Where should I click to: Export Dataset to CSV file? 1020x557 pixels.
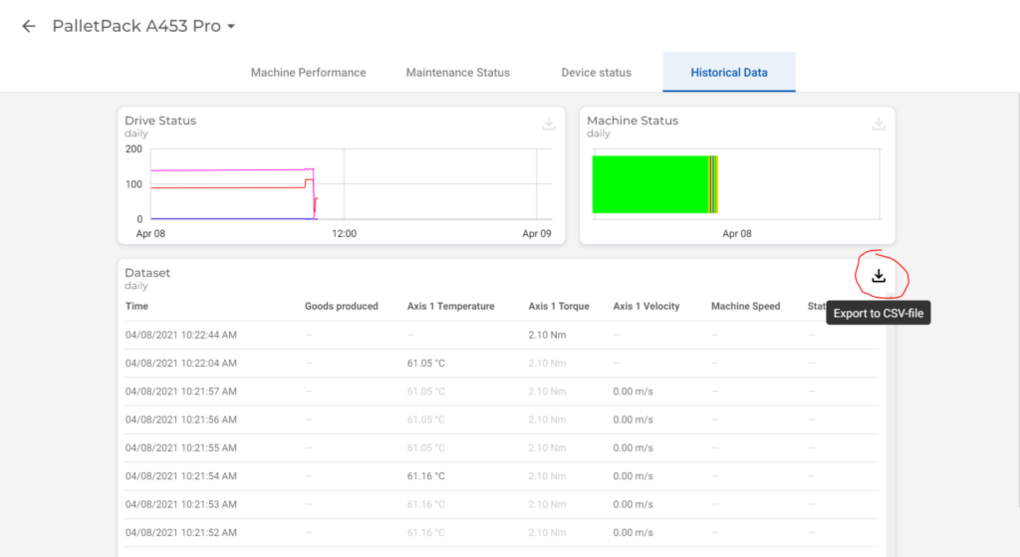point(879,276)
